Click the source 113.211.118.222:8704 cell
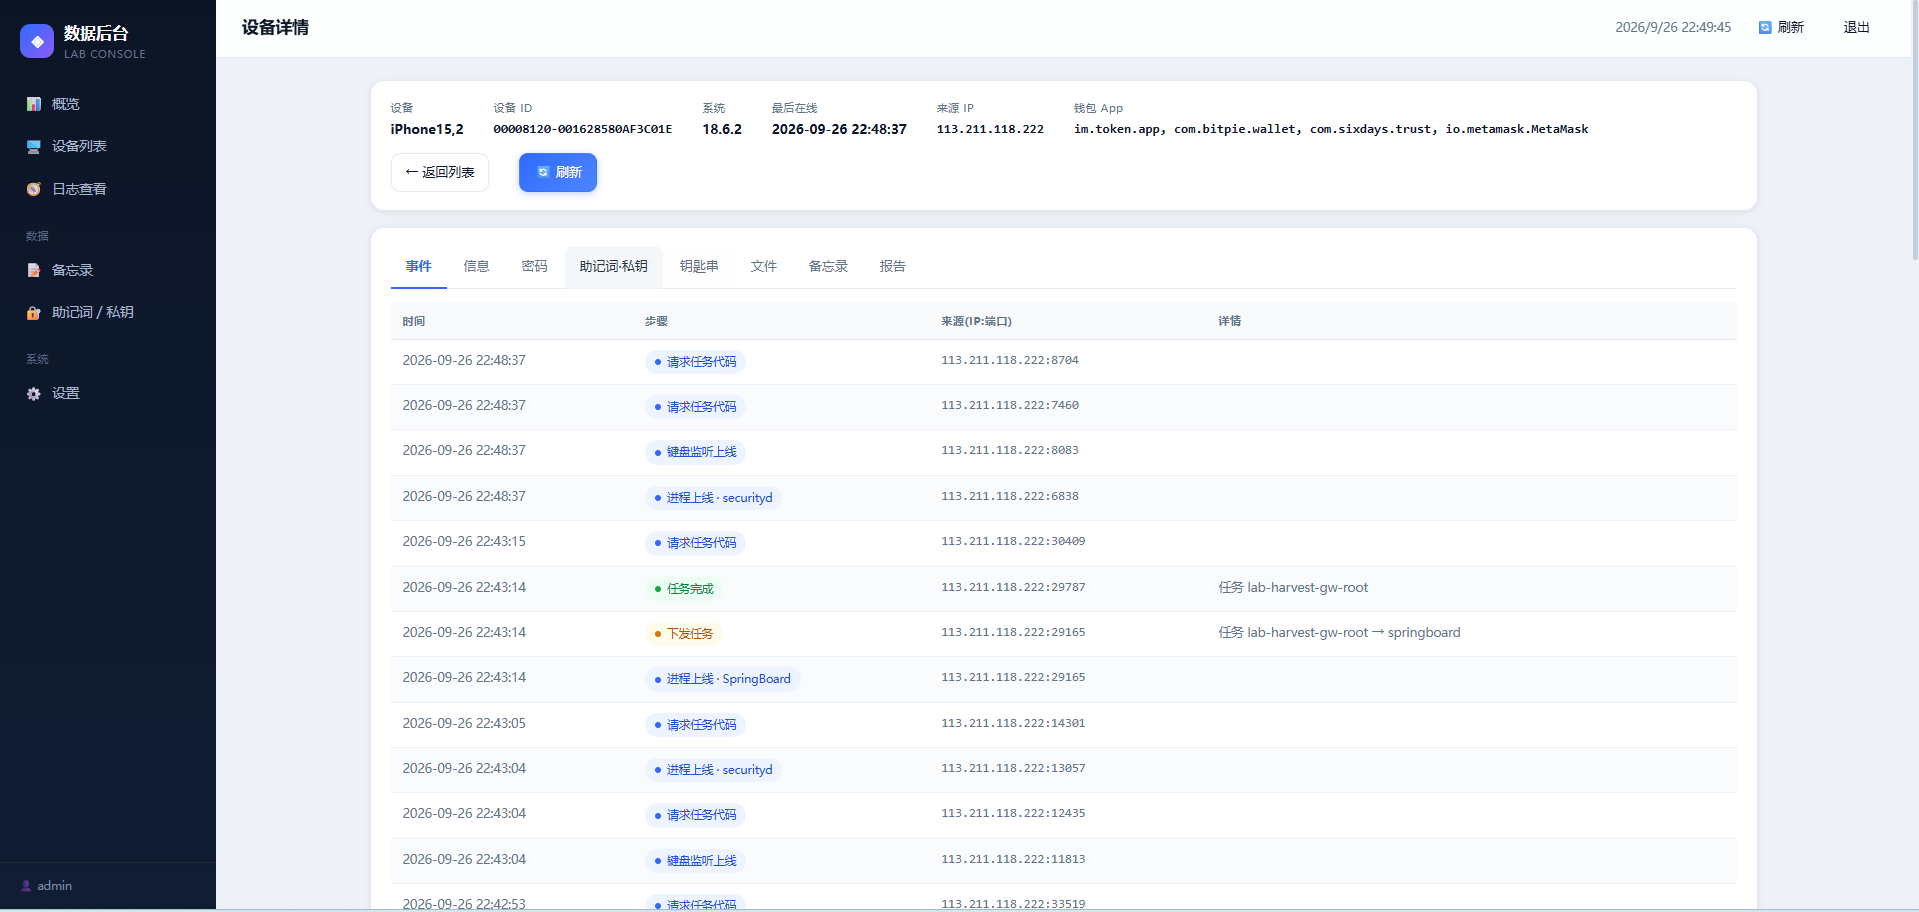Image resolution: width=1919 pixels, height=912 pixels. pyautogui.click(x=1010, y=360)
